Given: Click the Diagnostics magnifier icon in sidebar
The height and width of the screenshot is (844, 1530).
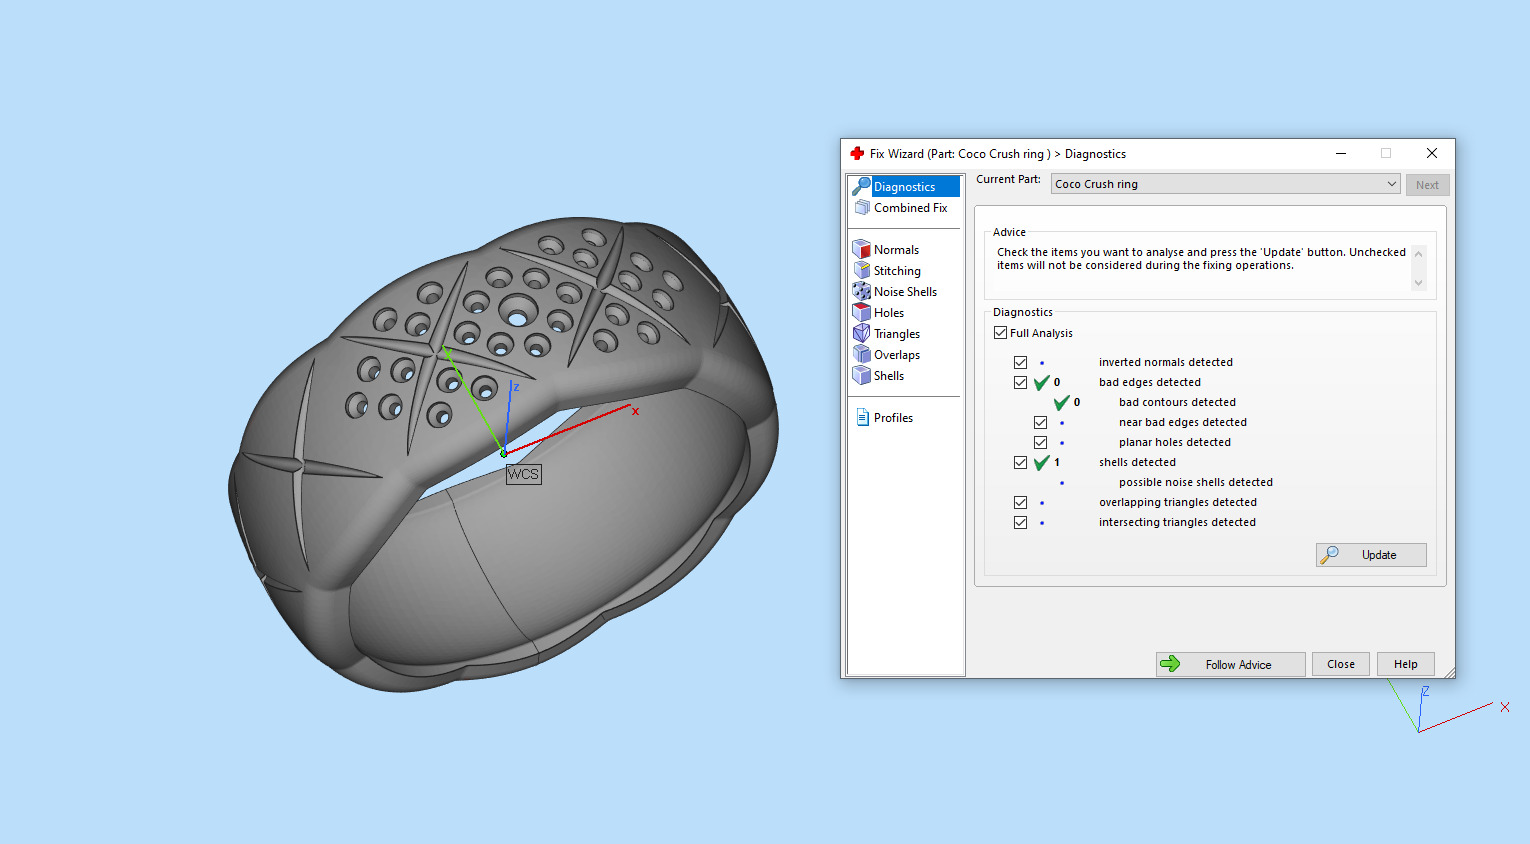Looking at the screenshot, I should click(861, 186).
